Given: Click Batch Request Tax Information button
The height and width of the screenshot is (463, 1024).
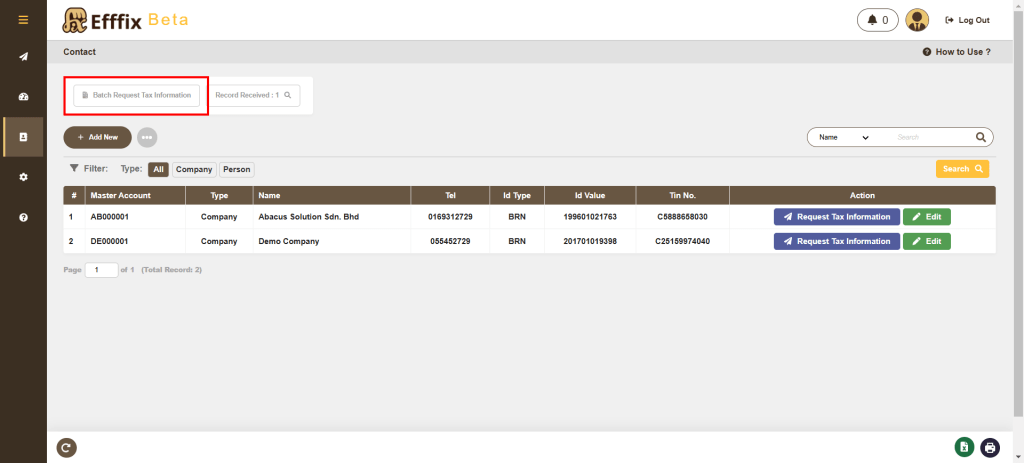Looking at the screenshot, I should (136, 95).
